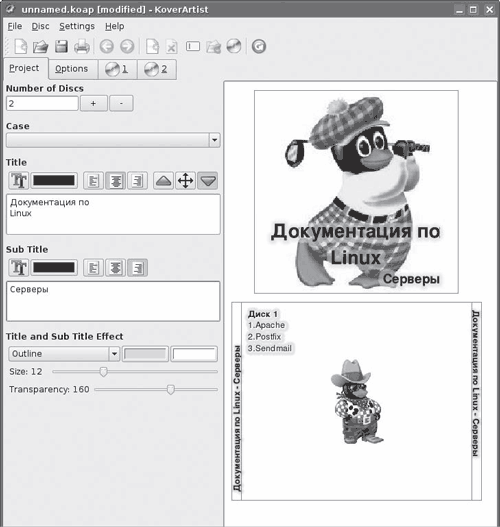Open a project with the folder icon
This screenshot has height=527, width=500.
[41, 46]
